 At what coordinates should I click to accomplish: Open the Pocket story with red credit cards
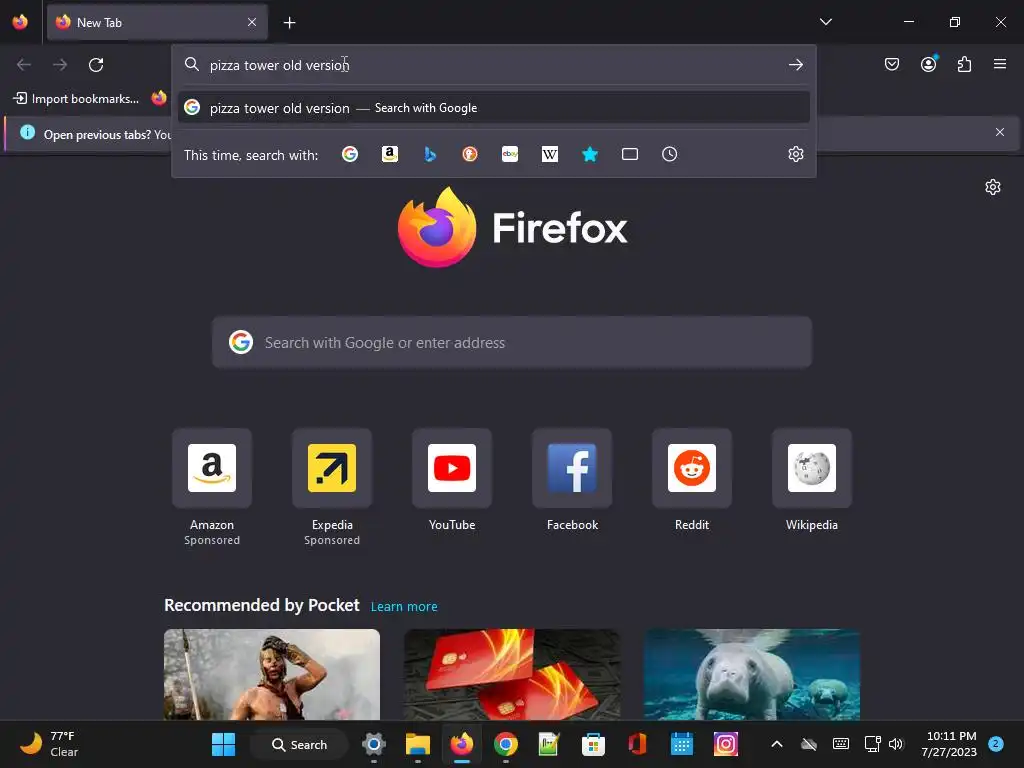click(x=512, y=674)
